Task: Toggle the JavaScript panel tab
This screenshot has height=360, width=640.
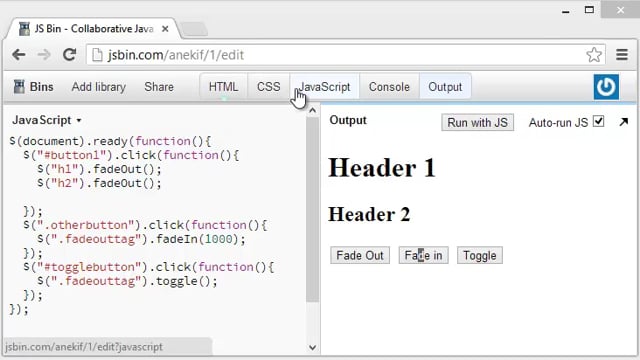Action: (324, 87)
